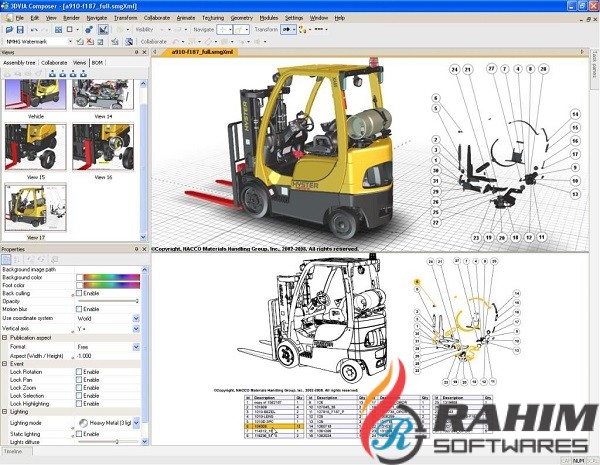Click the update style icon after the red X

click(x=100, y=41)
